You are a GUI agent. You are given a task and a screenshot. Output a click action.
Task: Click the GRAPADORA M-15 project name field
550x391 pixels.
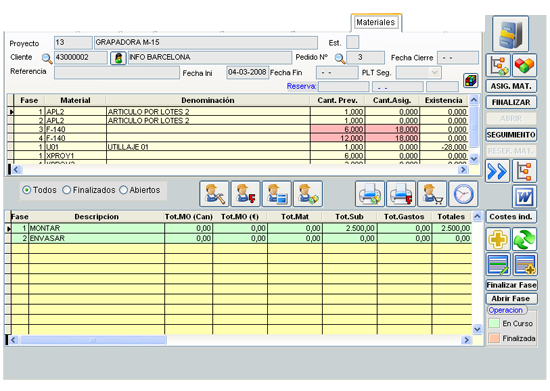click(x=206, y=42)
